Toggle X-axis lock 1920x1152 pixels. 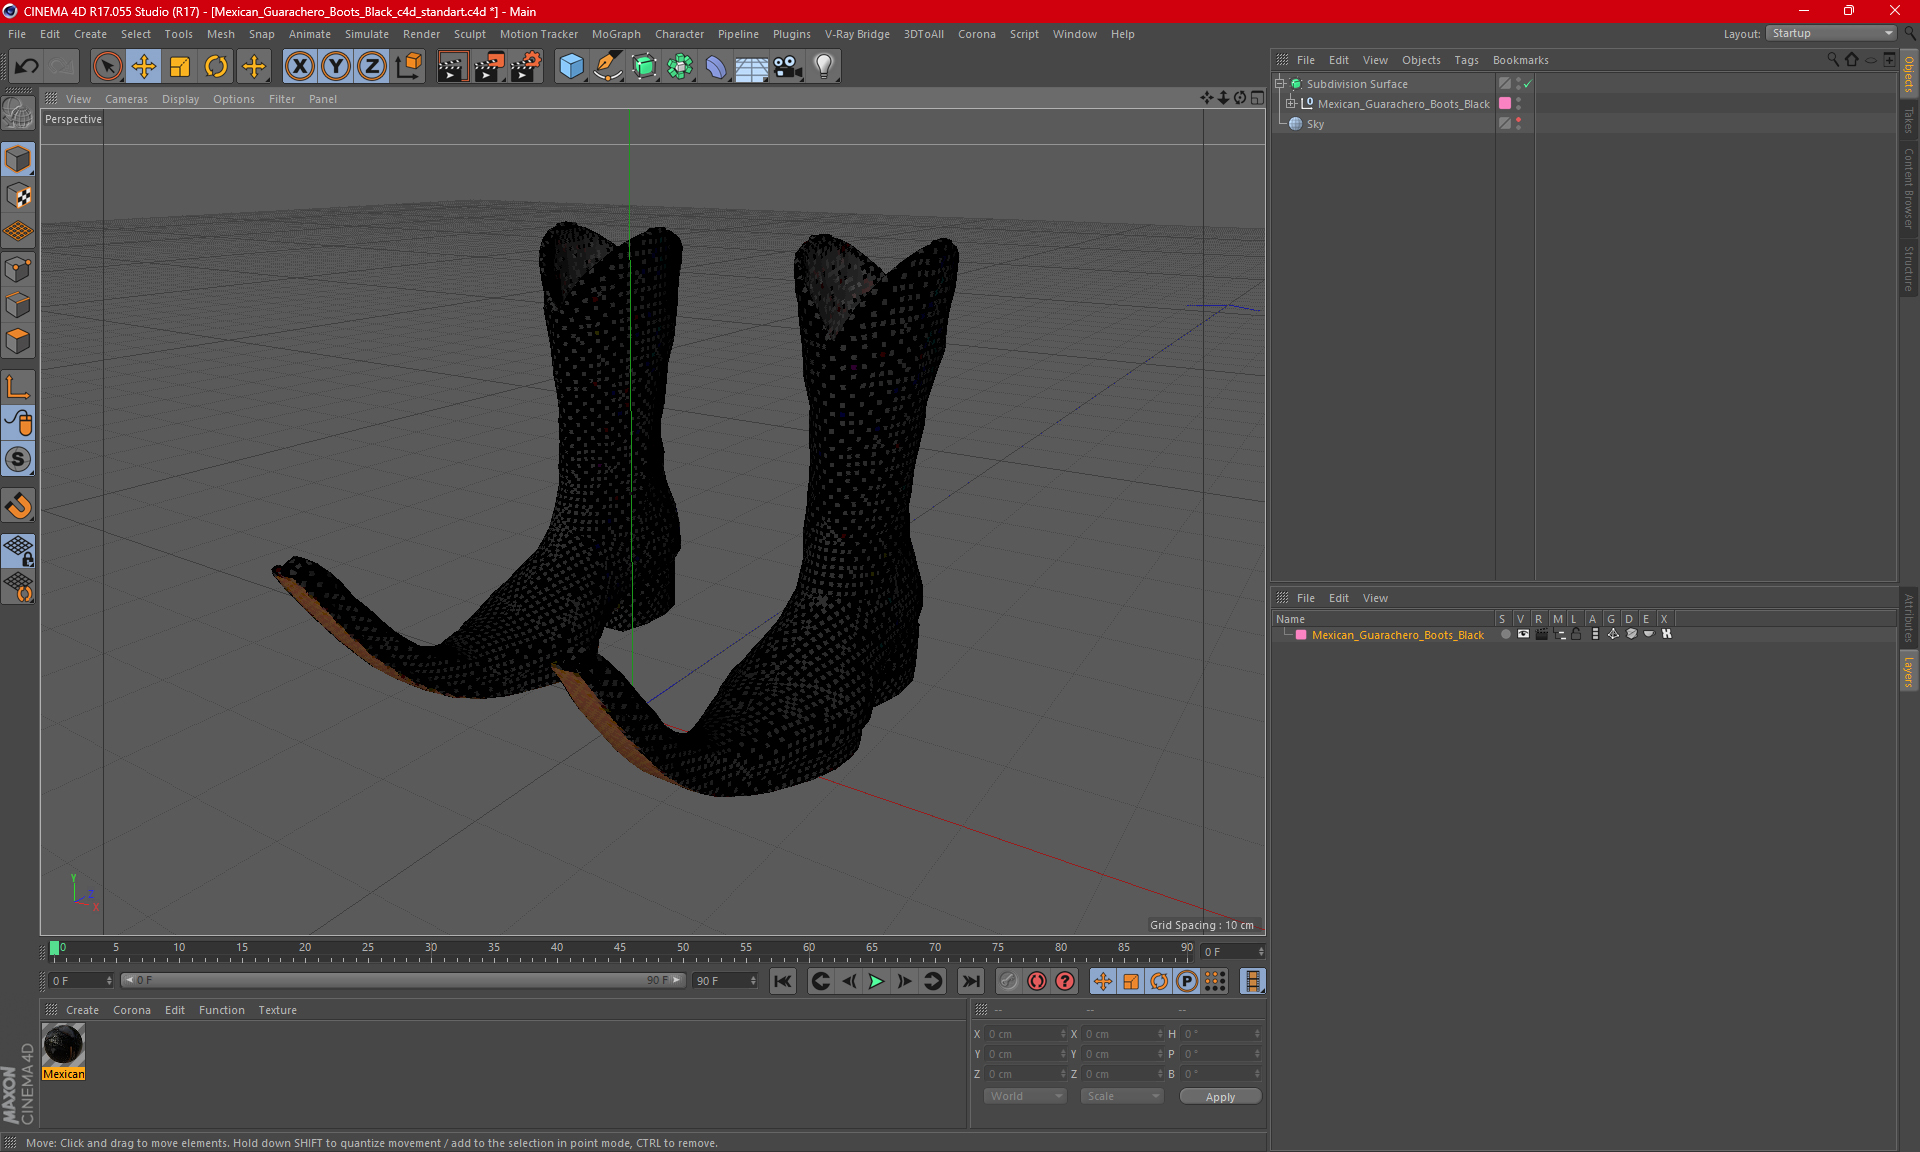(x=299, y=67)
